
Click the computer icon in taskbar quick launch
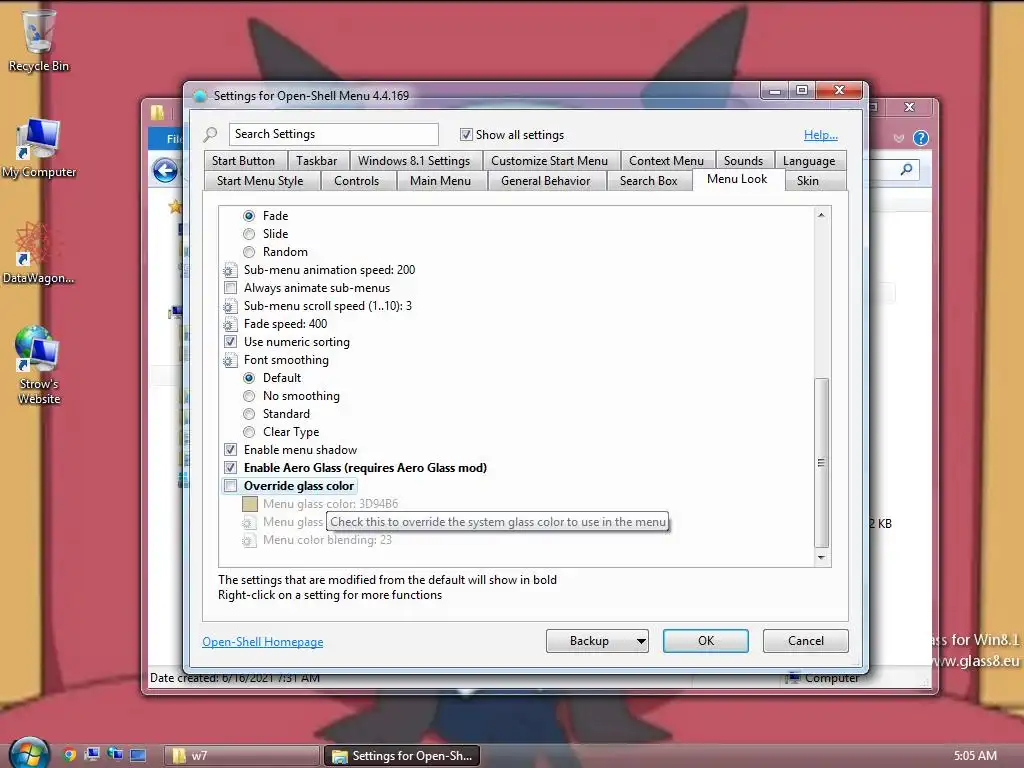click(92, 755)
